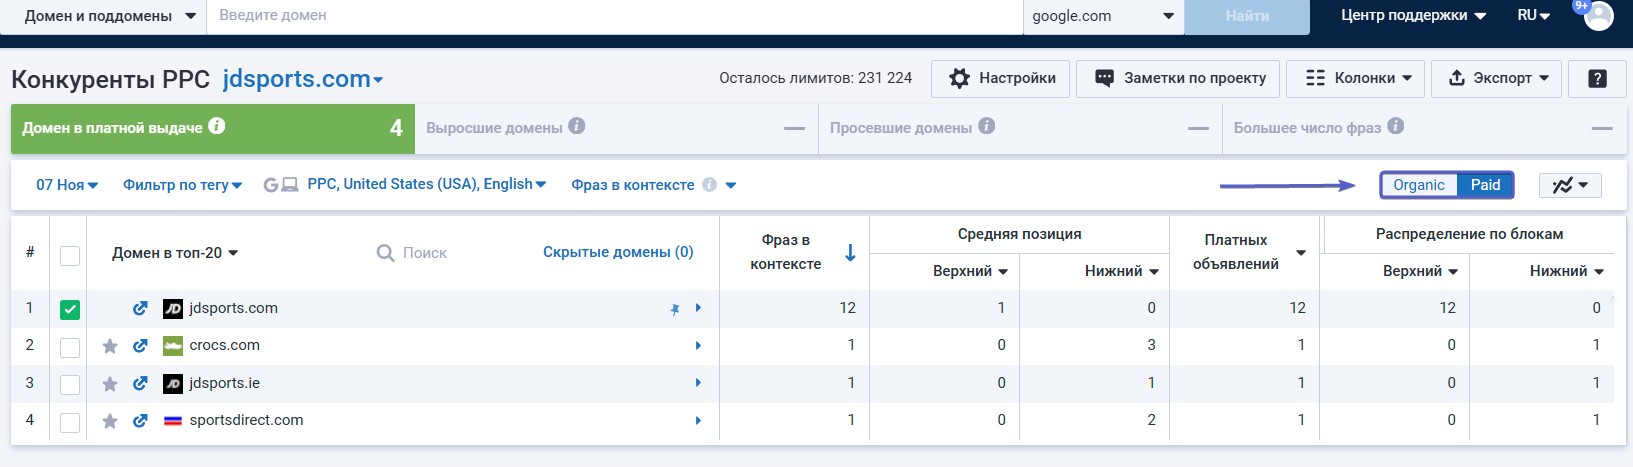Click into the Введите домен input field
The width and height of the screenshot is (1633, 467).
tap(615, 16)
